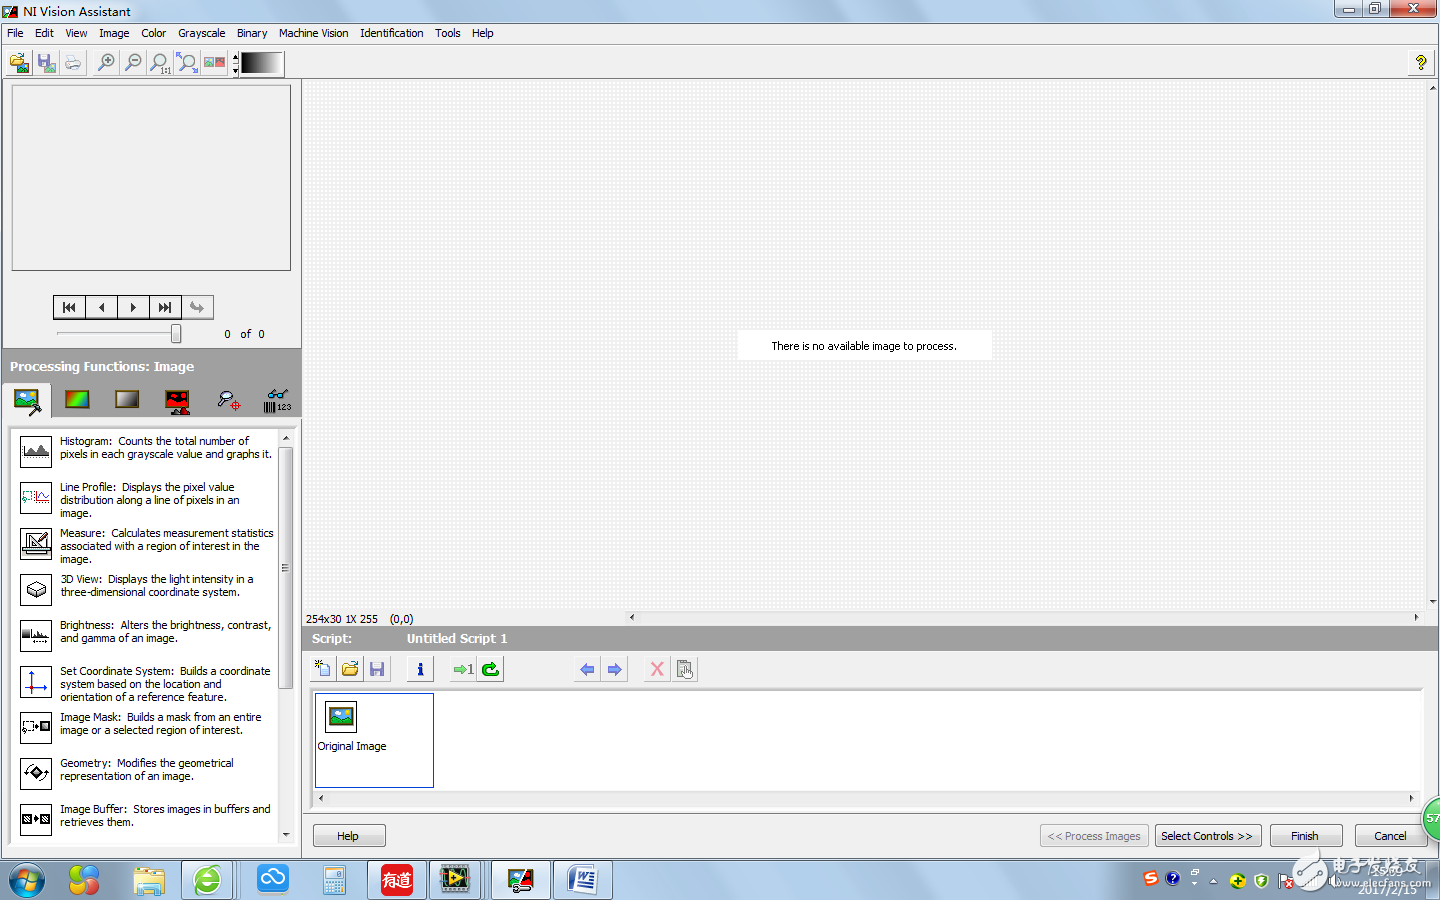Open the Identification menu
The image size is (1440, 900).
(392, 33)
